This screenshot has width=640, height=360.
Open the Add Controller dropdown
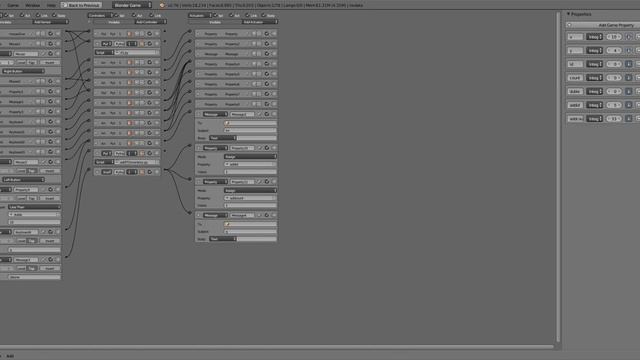pos(150,22)
